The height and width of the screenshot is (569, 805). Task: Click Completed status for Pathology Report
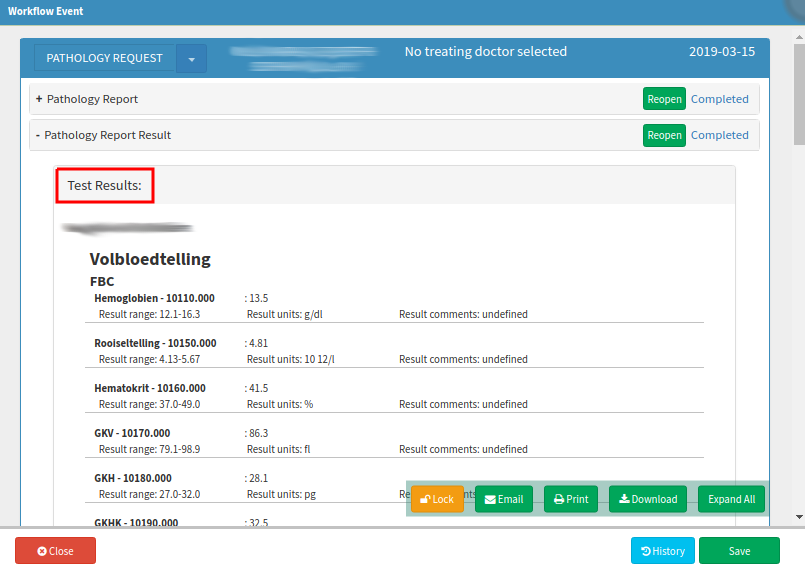pos(719,100)
